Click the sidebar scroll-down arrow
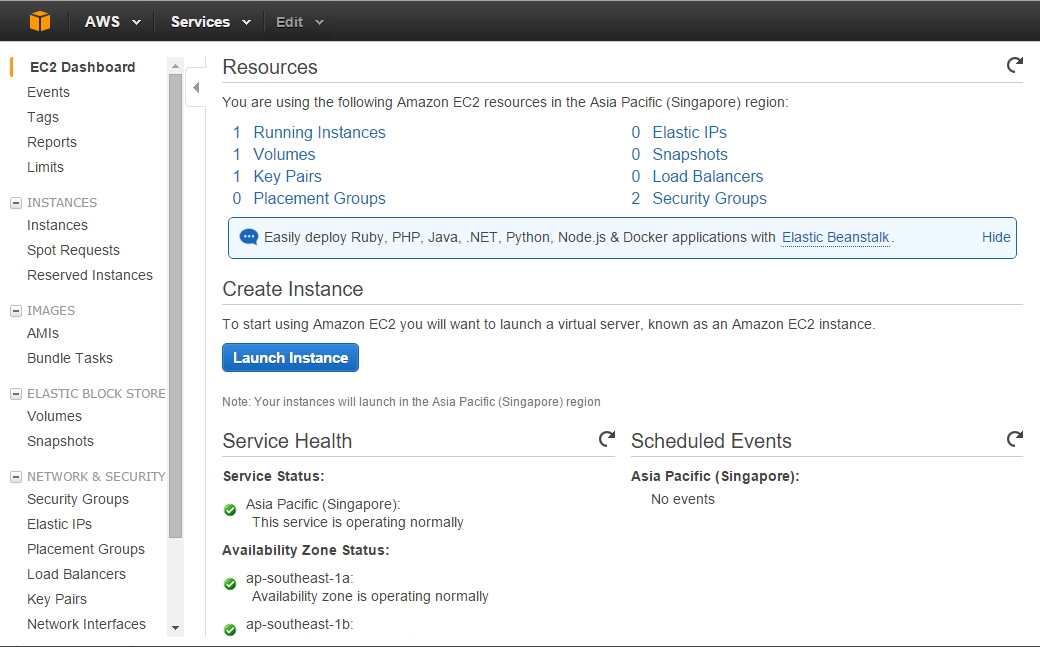 pyautogui.click(x=175, y=628)
